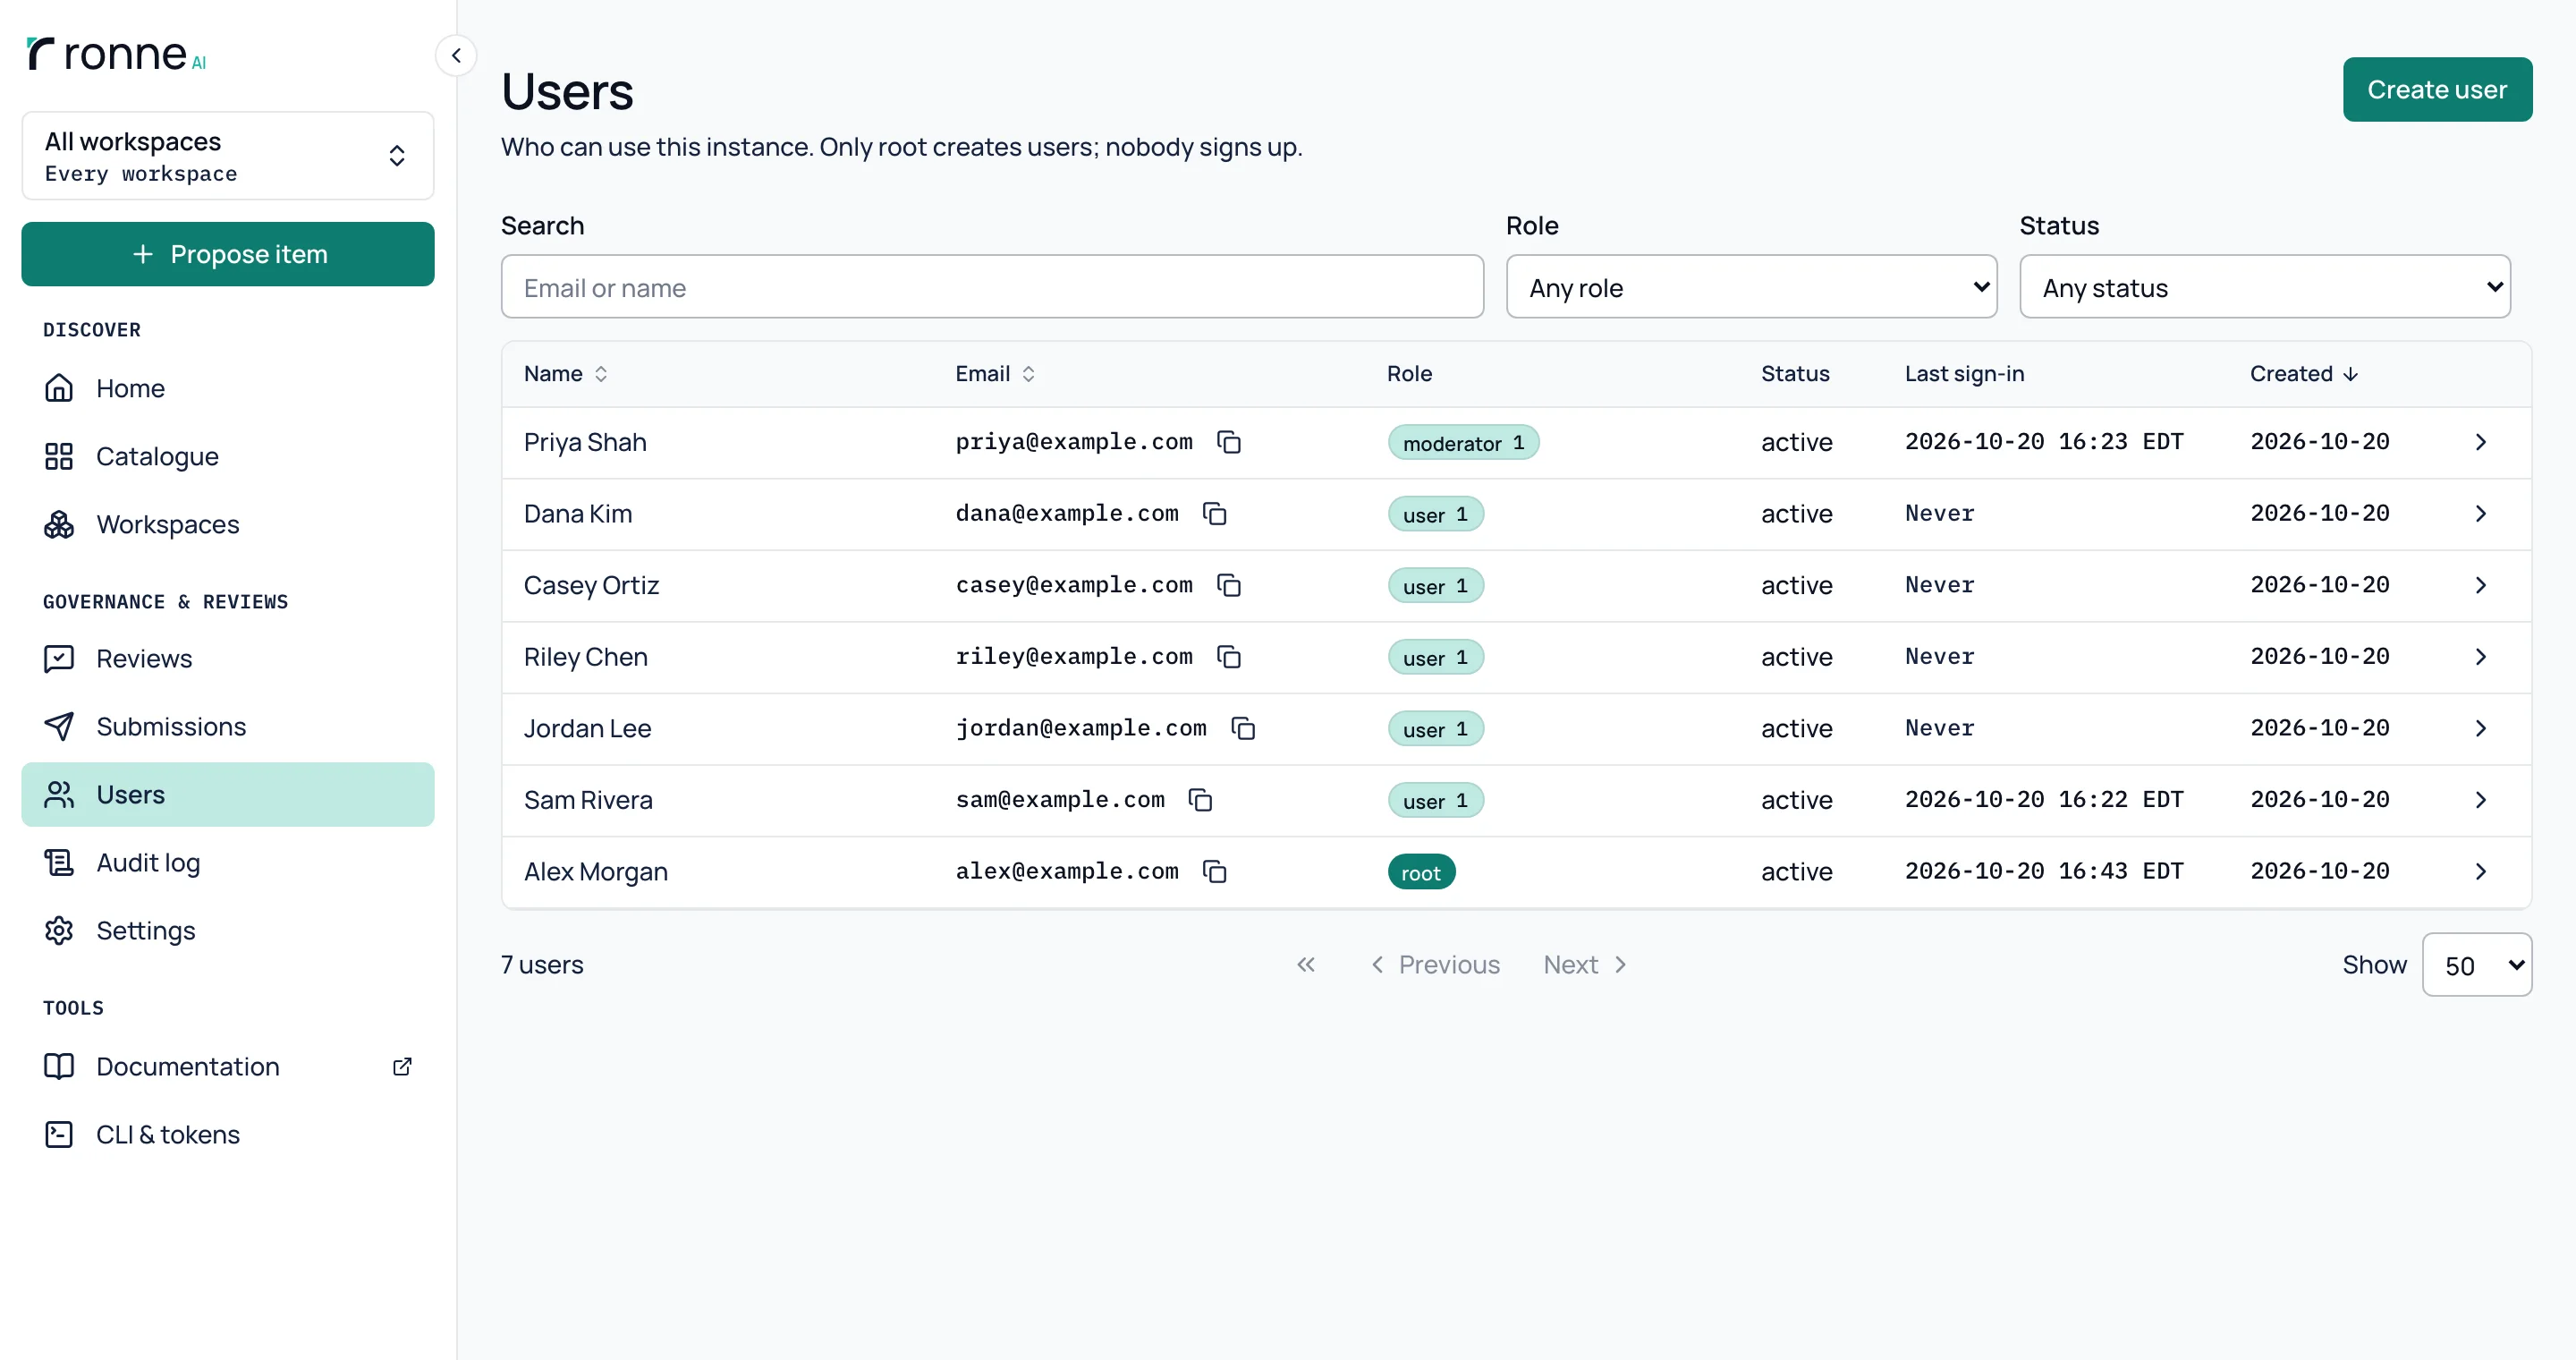Copy priya@example.com email address
2576x1360 pixels.
1229,442
